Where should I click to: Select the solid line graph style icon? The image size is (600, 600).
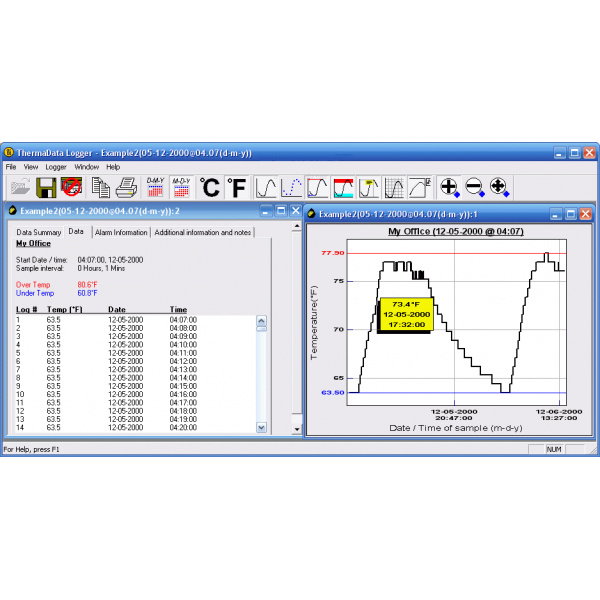click(x=266, y=187)
